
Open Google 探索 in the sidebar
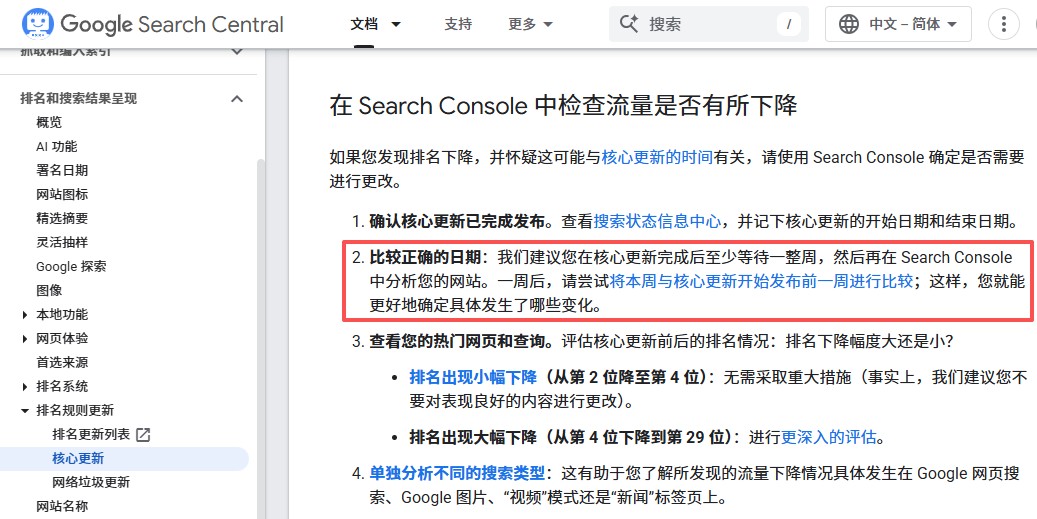click(x=71, y=266)
